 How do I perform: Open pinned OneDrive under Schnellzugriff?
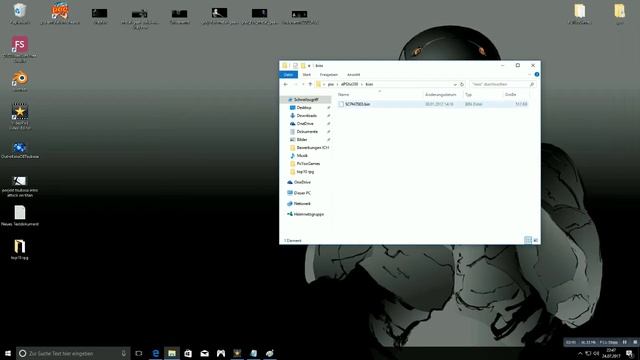tap(305, 124)
